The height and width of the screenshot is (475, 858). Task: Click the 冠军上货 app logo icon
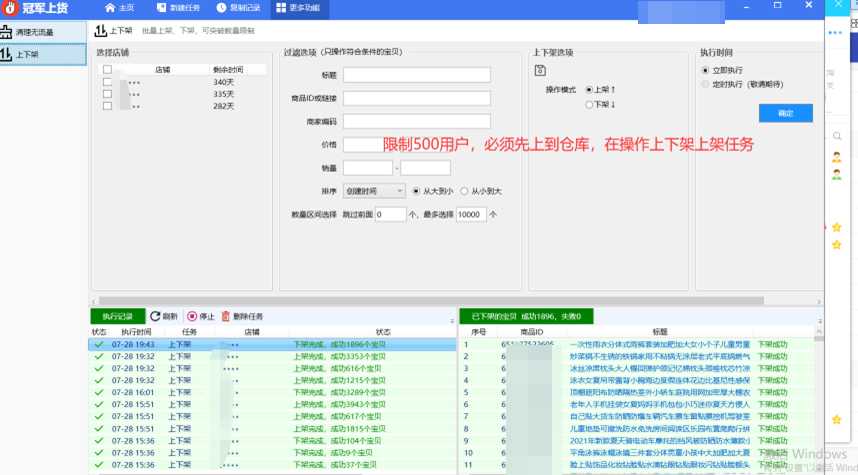11,8
